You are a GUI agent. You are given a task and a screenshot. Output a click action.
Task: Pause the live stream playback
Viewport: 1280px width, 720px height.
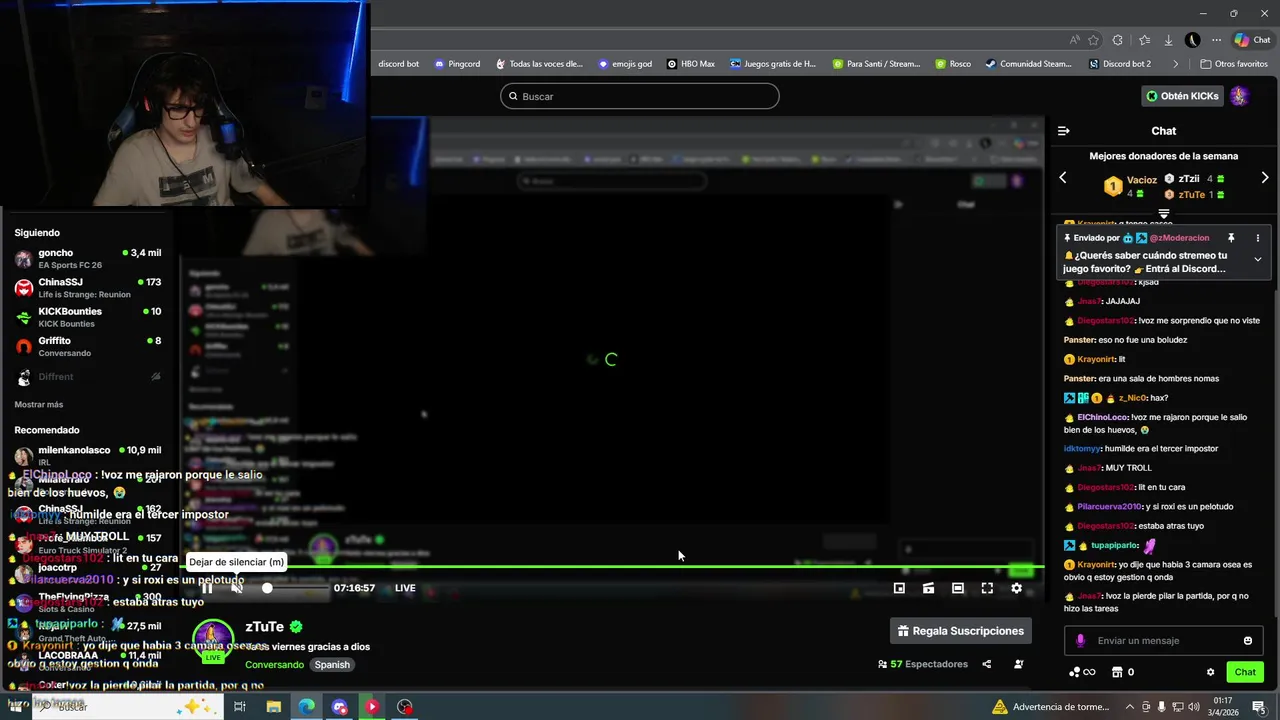point(207,588)
